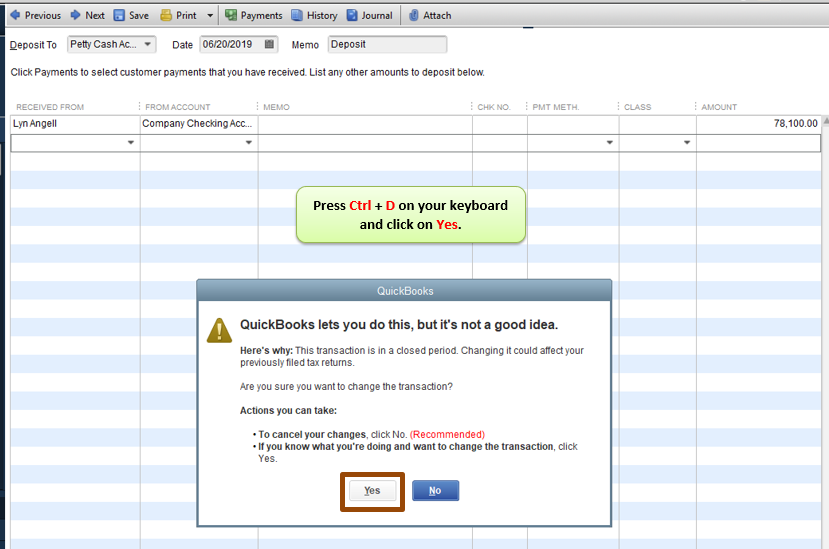The image size is (829, 549).
Task: Click the Previous label in toolbar
Action: (43, 16)
